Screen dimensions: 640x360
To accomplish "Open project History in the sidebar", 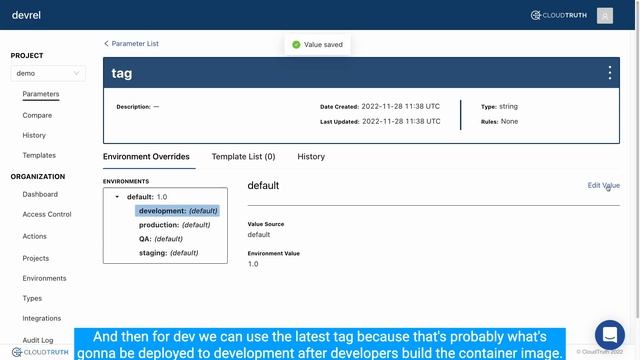I will (34, 135).
